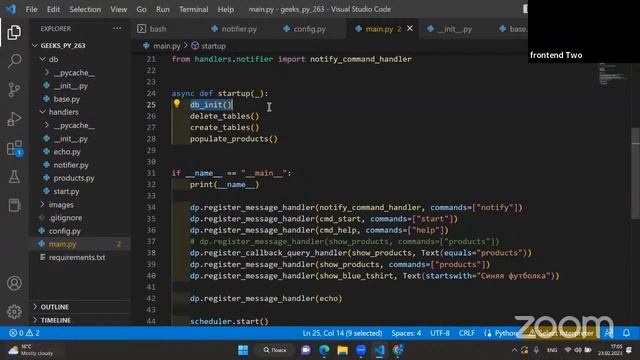Viewport: 640px width, 360px height.
Task: Change line endings via CRLF
Action: point(467,333)
